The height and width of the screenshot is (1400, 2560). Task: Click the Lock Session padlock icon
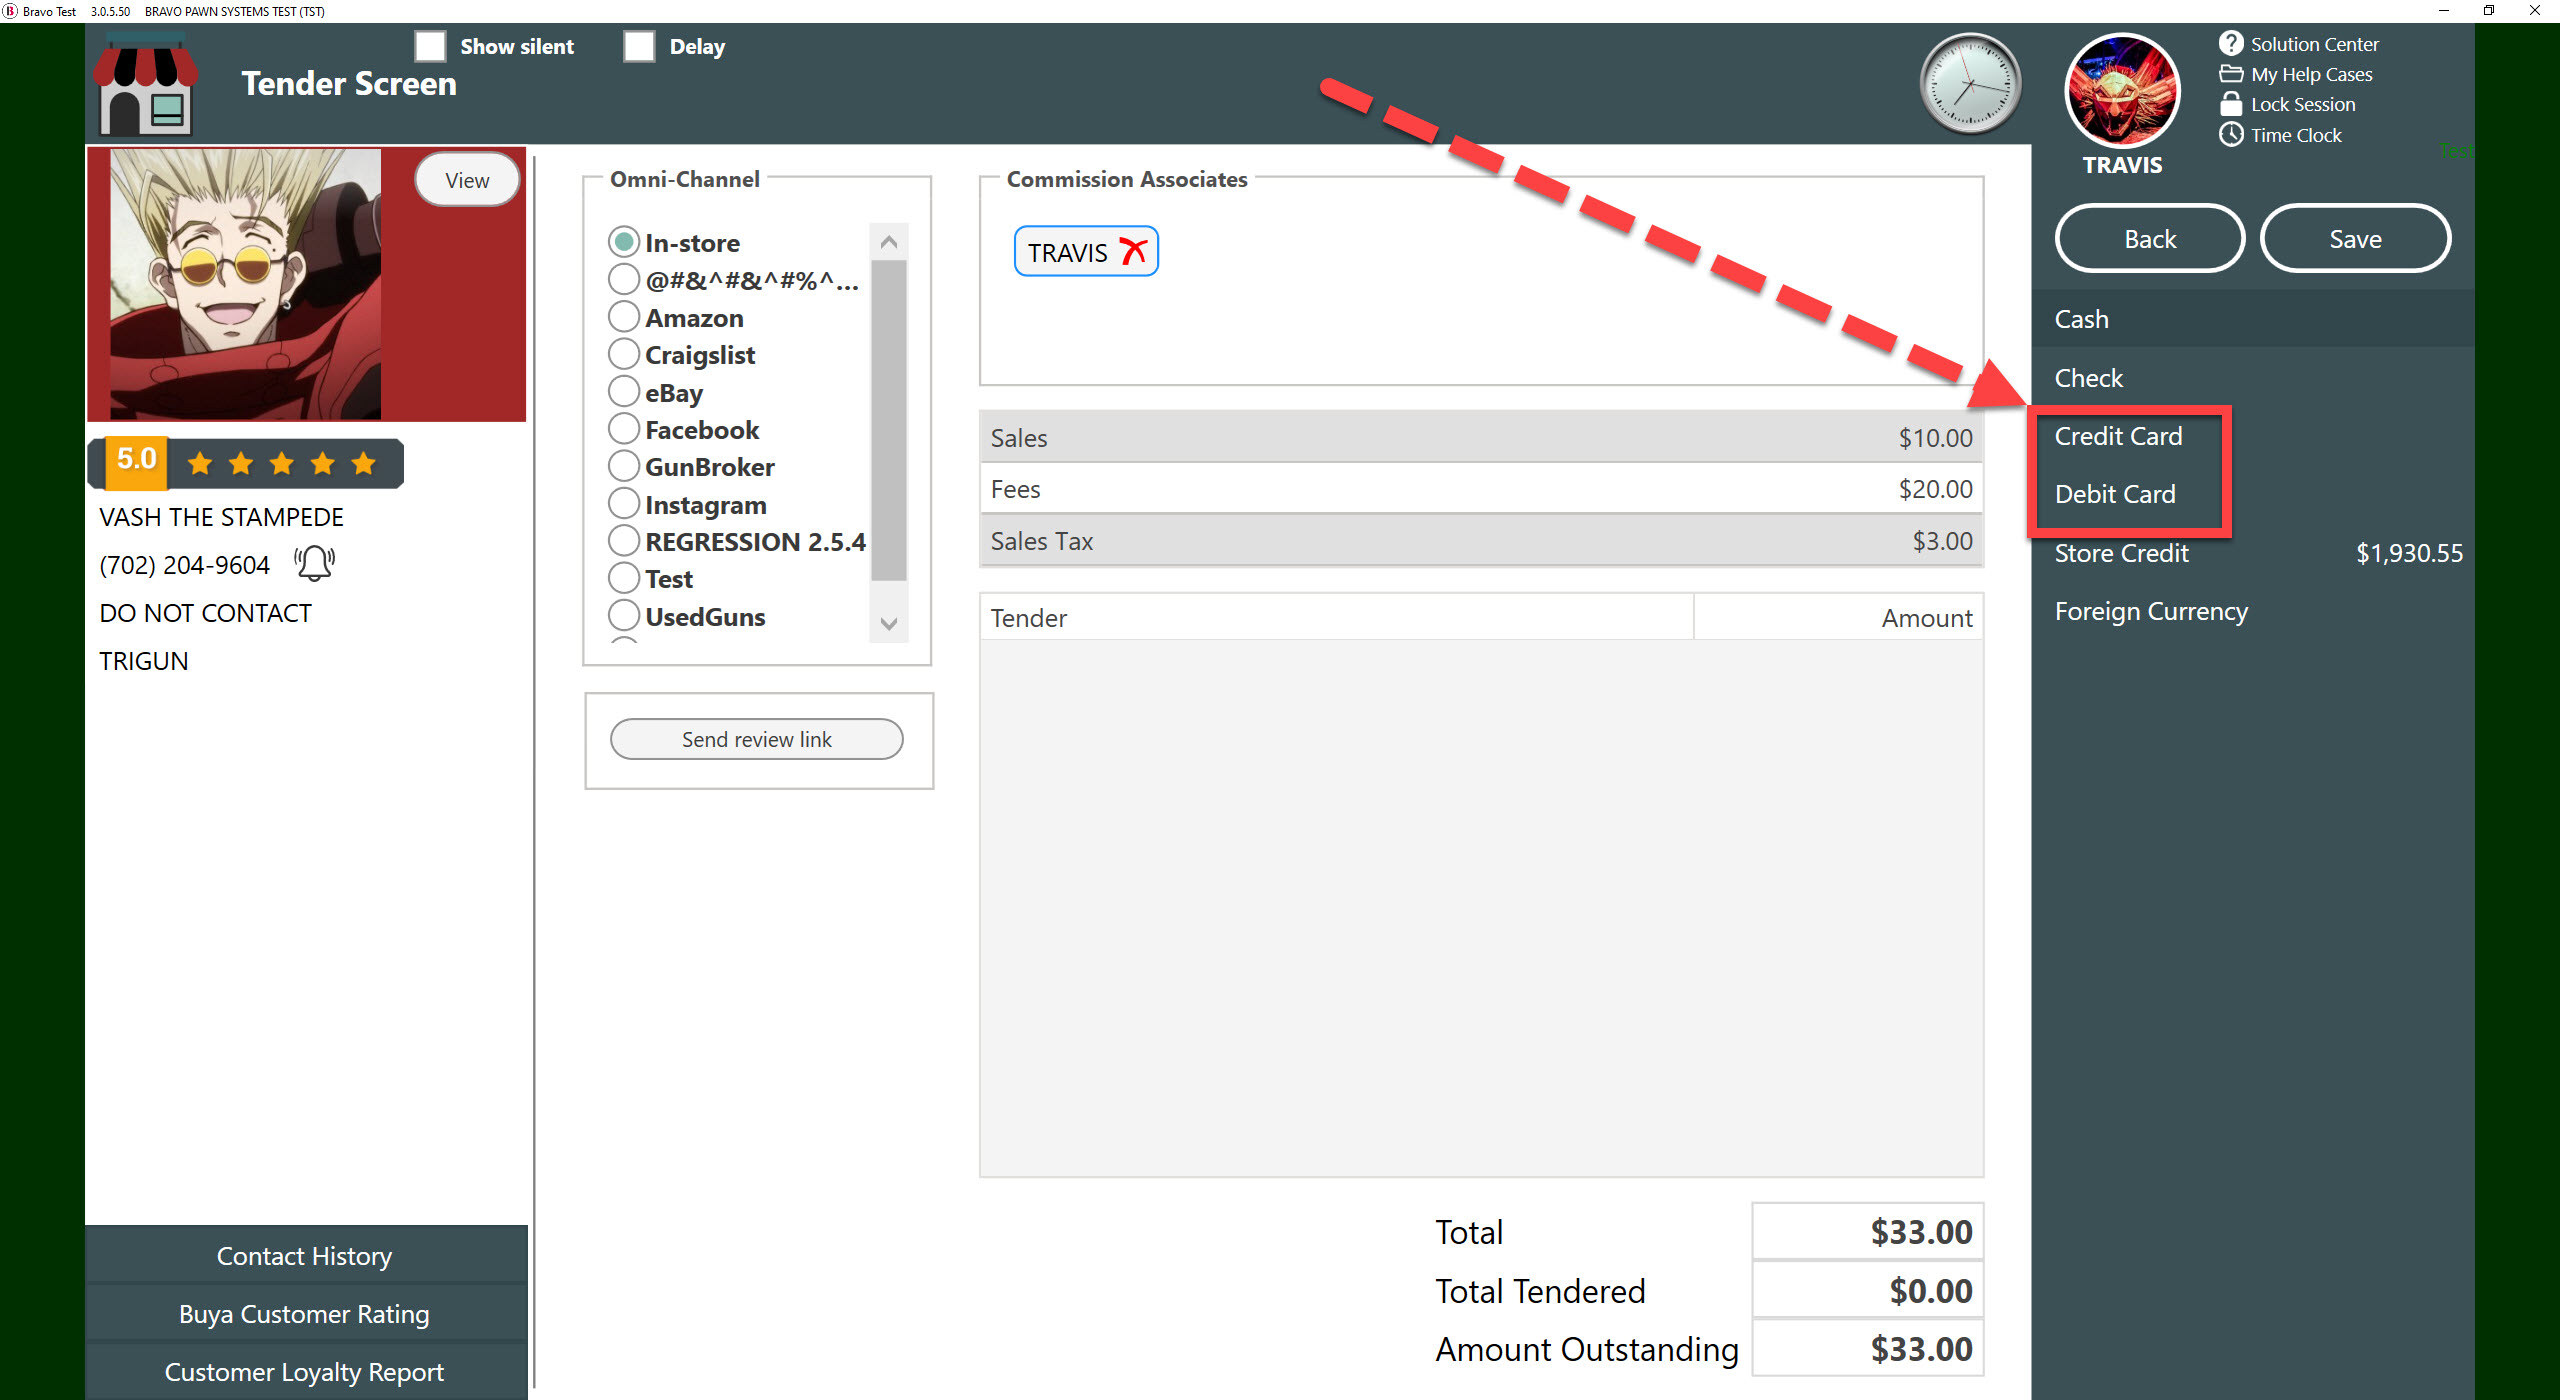[x=2230, y=104]
